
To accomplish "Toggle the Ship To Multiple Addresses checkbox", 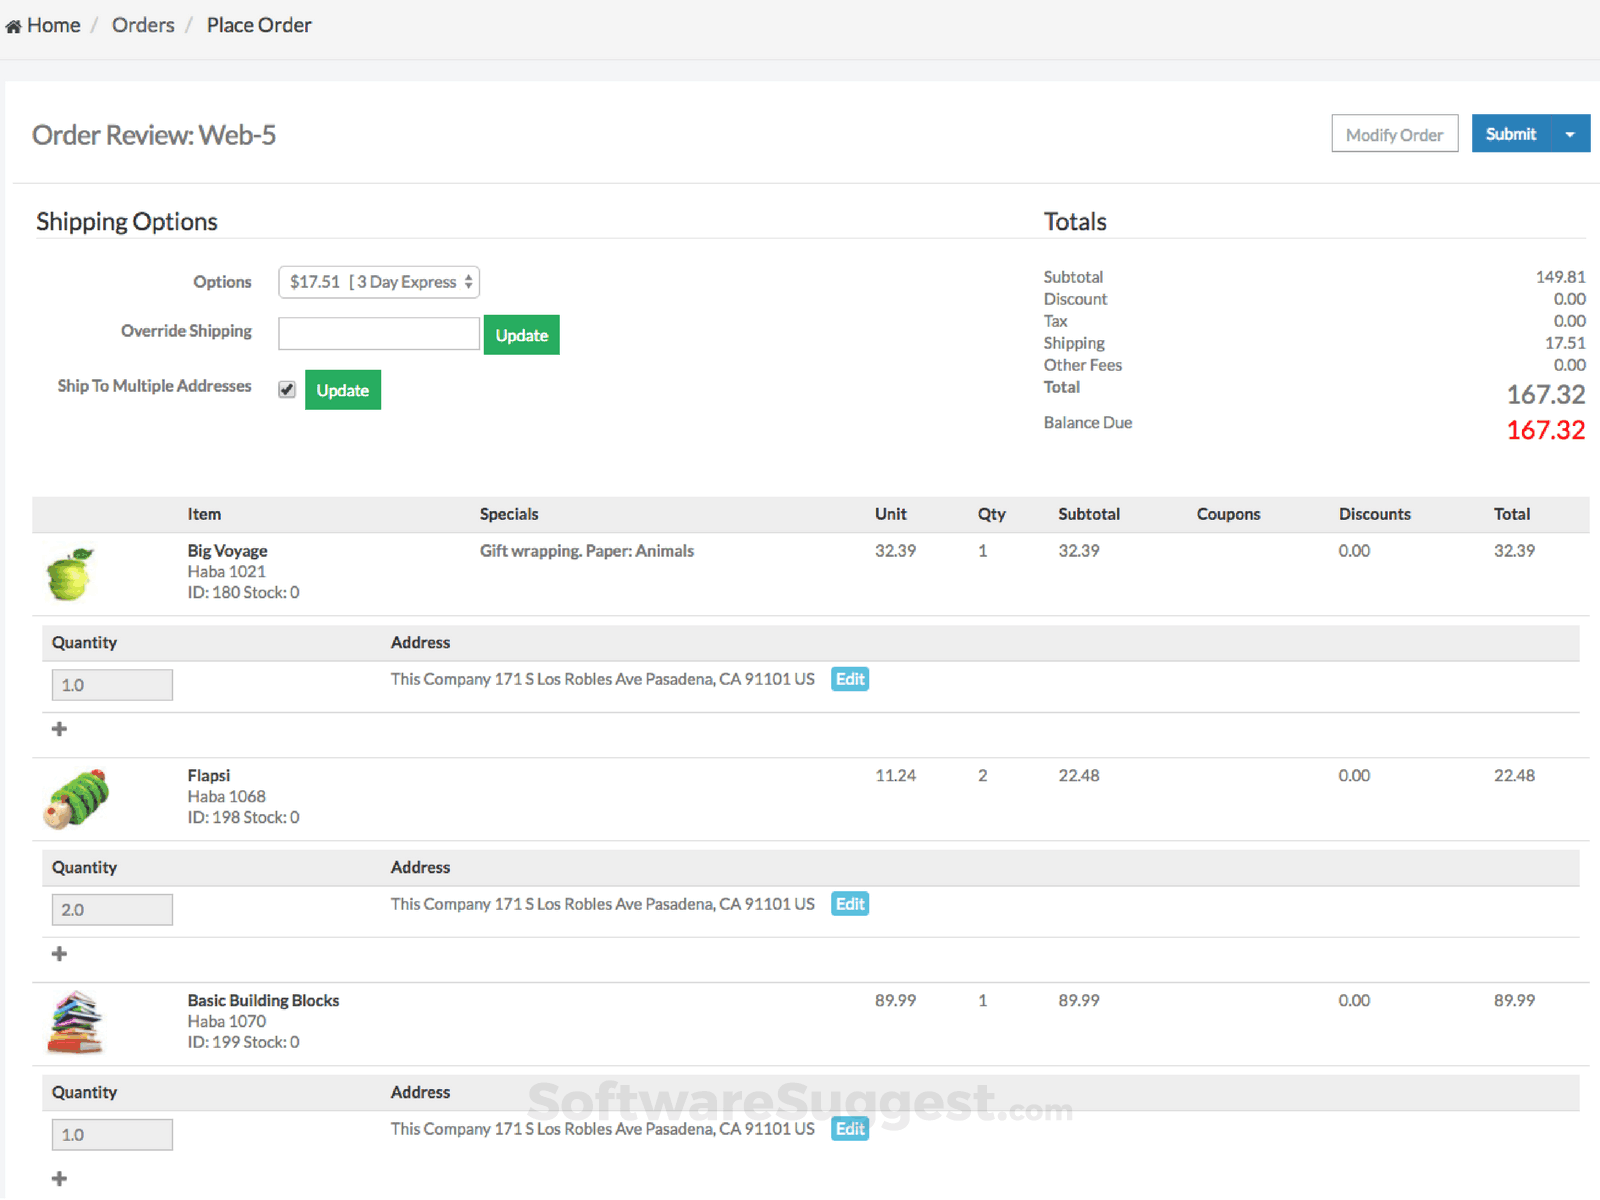I will coord(287,389).
